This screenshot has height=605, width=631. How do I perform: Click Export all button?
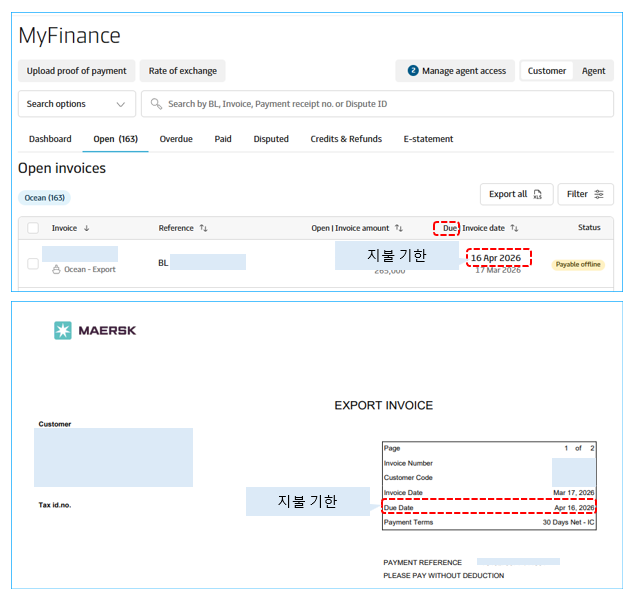pyautogui.click(x=517, y=194)
